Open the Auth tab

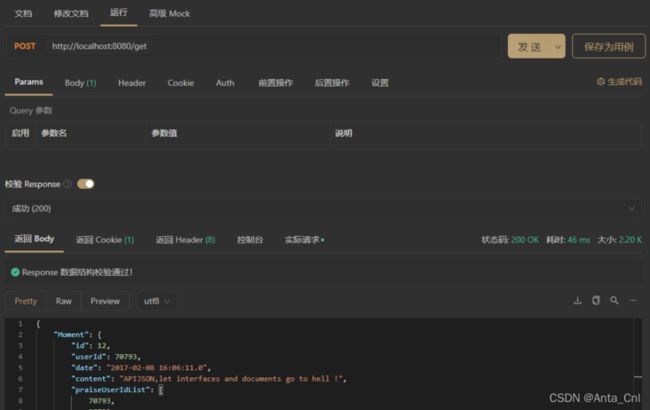click(225, 83)
